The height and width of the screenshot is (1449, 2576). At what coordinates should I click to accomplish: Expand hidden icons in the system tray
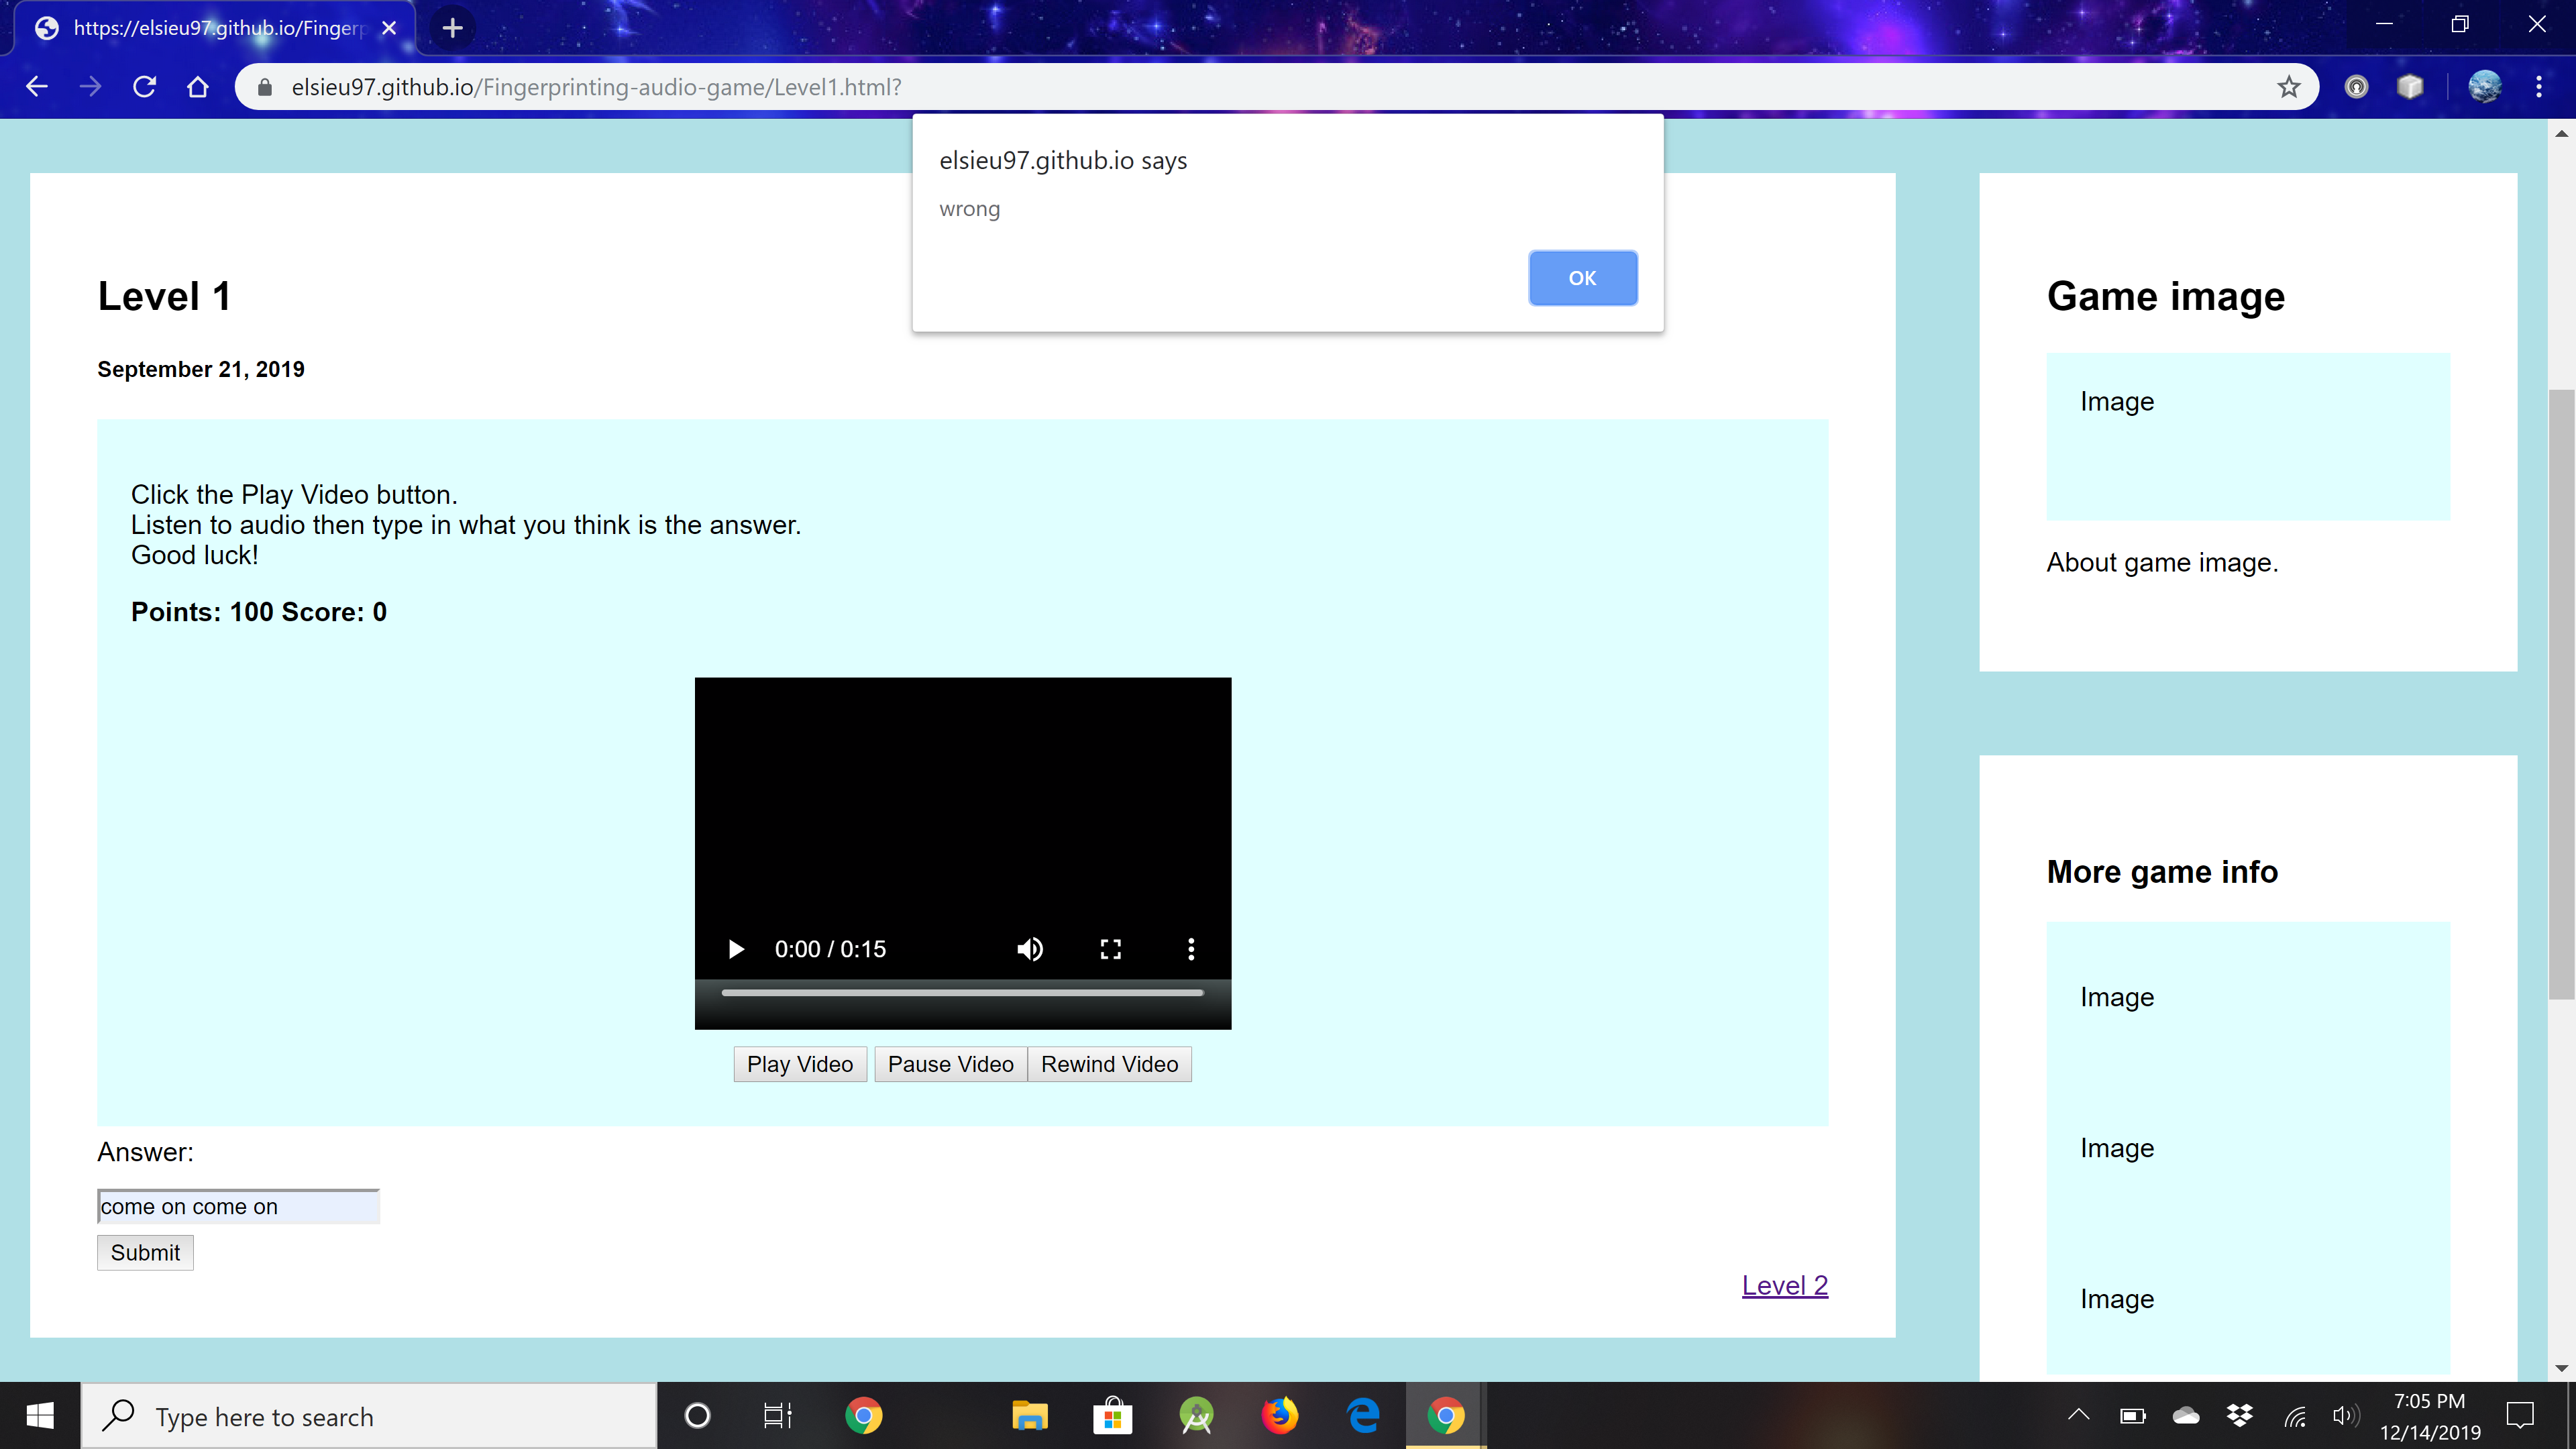(x=2078, y=1415)
